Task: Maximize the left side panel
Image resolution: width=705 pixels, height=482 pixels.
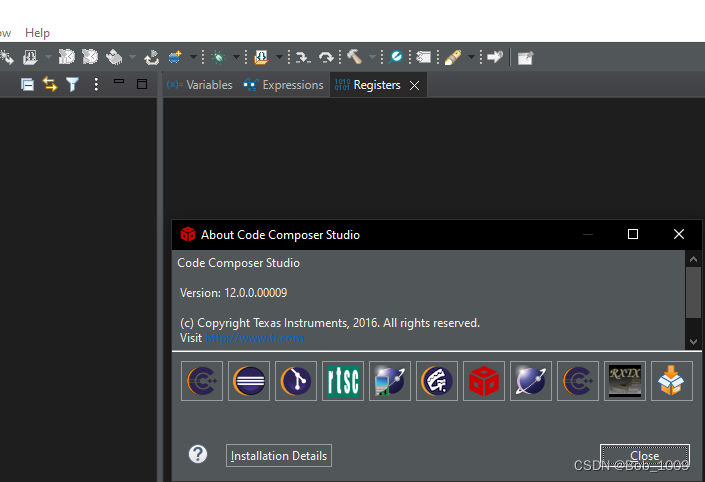Action: 142,84
